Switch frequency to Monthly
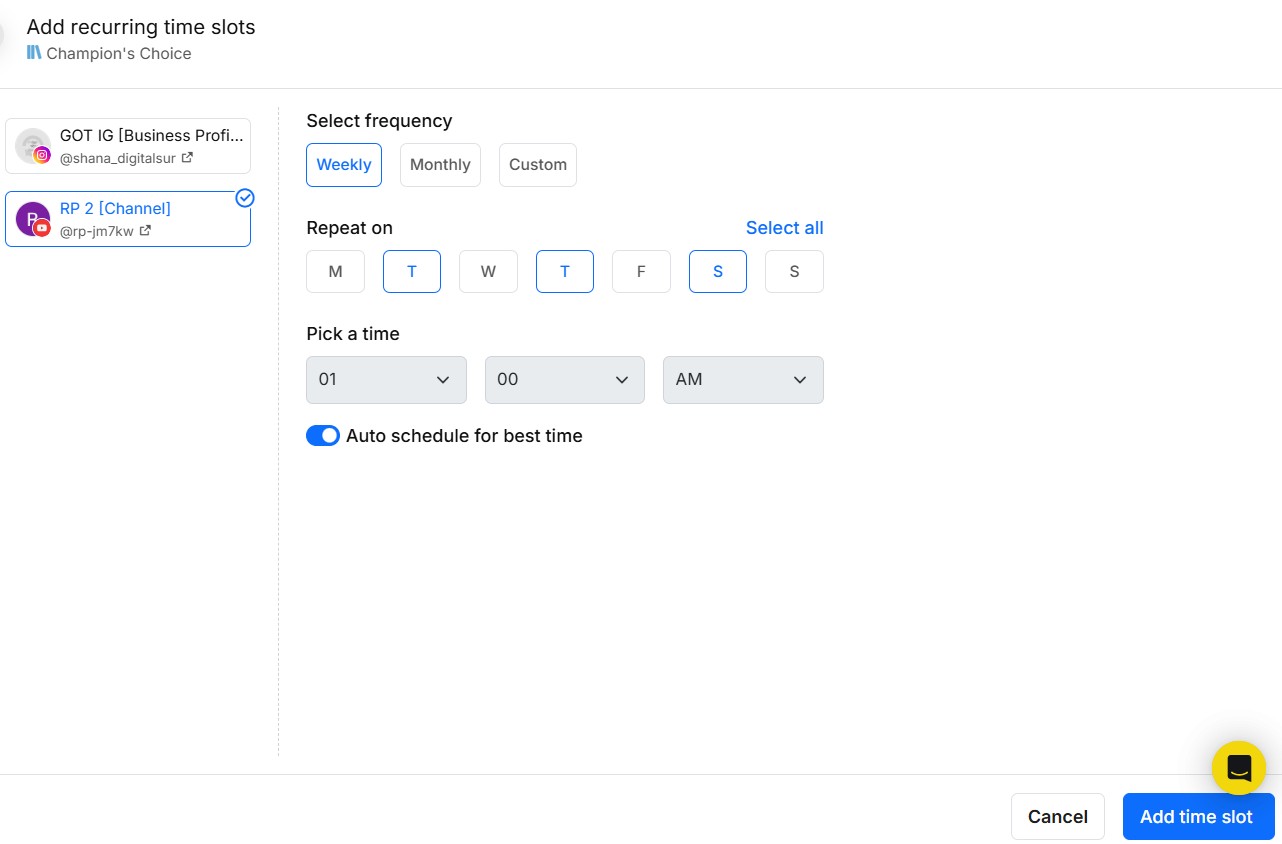 [440, 164]
